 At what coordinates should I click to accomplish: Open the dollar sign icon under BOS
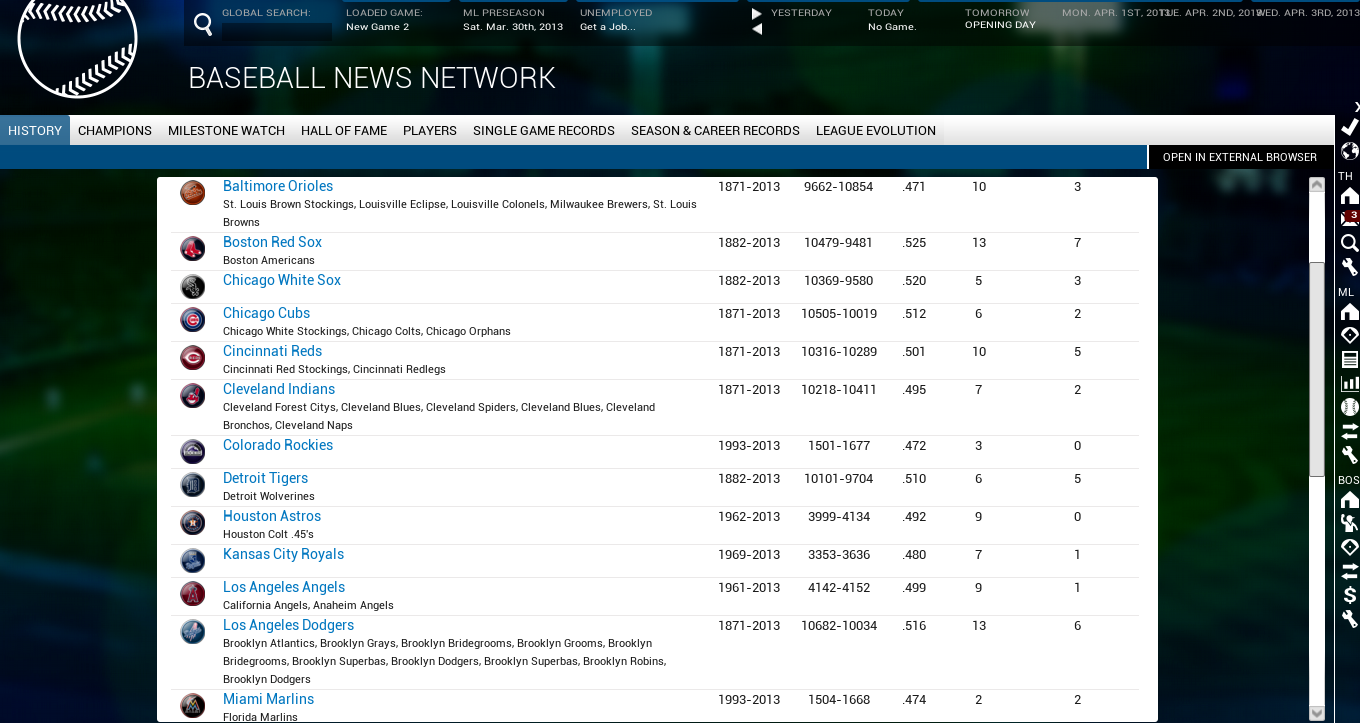1349,595
